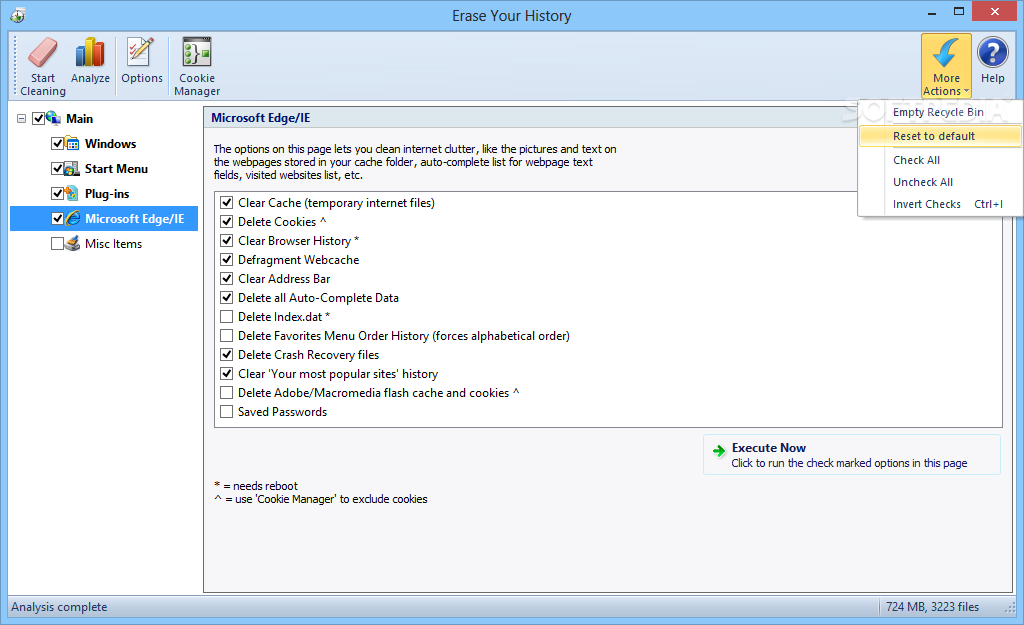Choose Uncheck All menu entry
Image resolution: width=1024 pixels, height=625 pixels.
tap(939, 182)
